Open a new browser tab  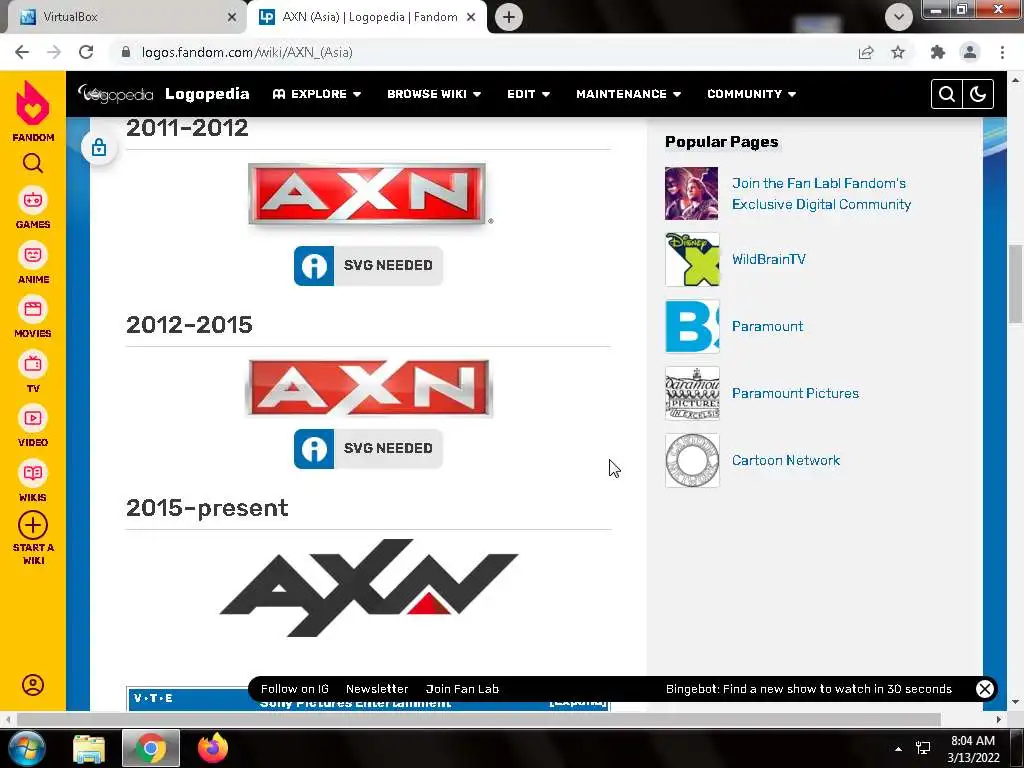509,17
